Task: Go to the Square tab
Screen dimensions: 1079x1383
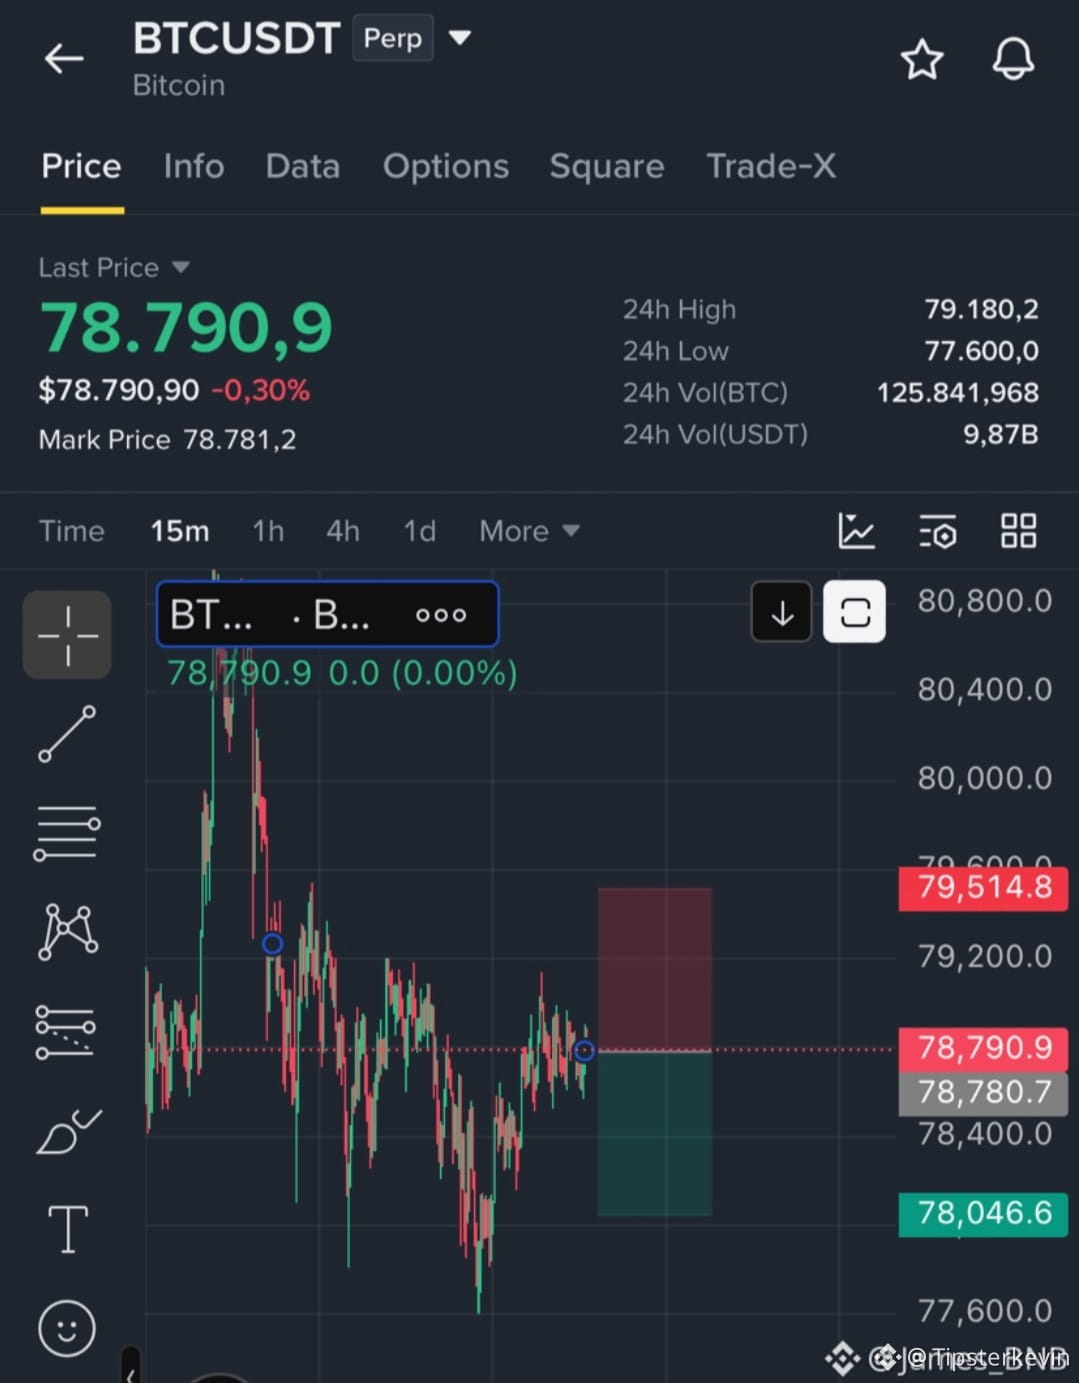Action: [607, 166]
